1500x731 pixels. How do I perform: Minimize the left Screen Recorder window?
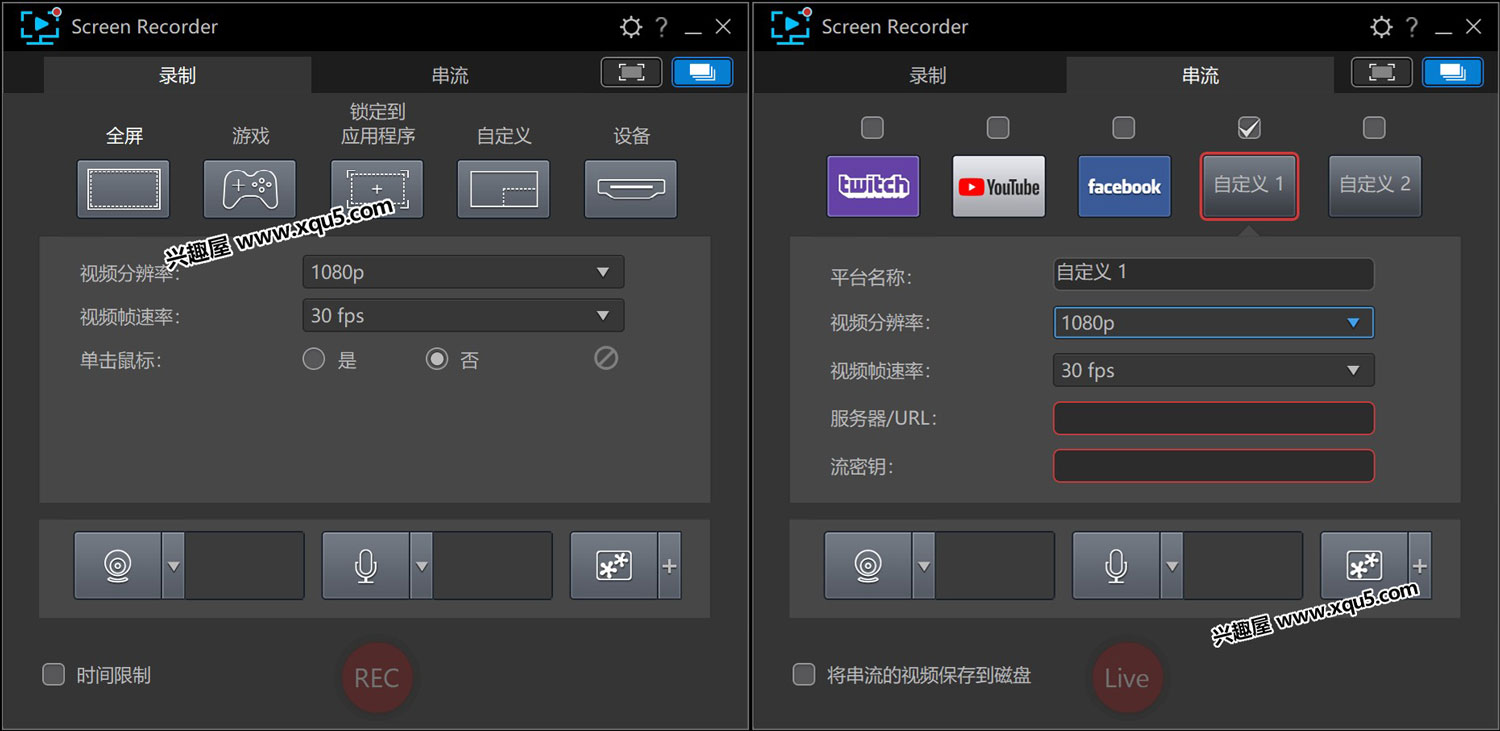692,29
